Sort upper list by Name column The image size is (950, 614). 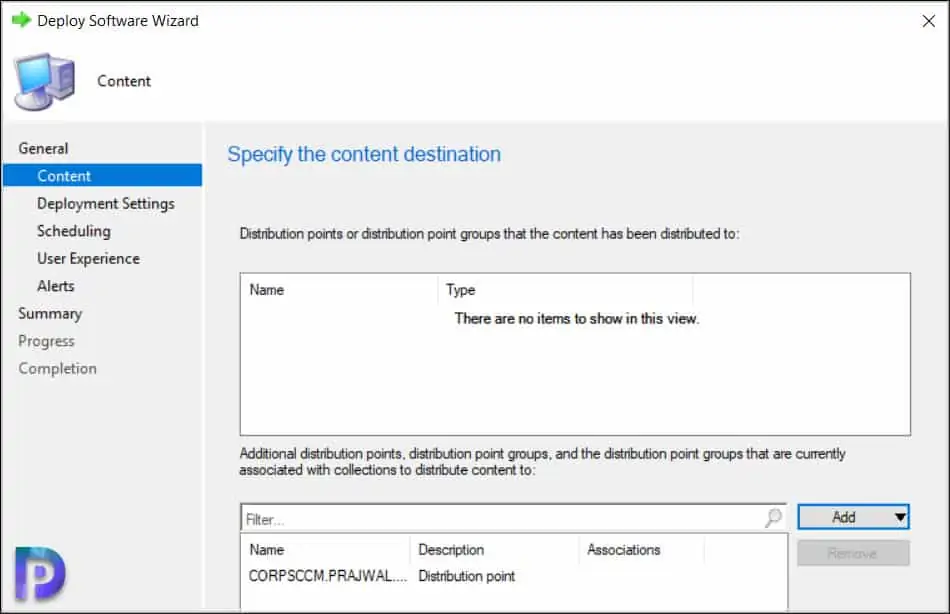coord(339,290)
